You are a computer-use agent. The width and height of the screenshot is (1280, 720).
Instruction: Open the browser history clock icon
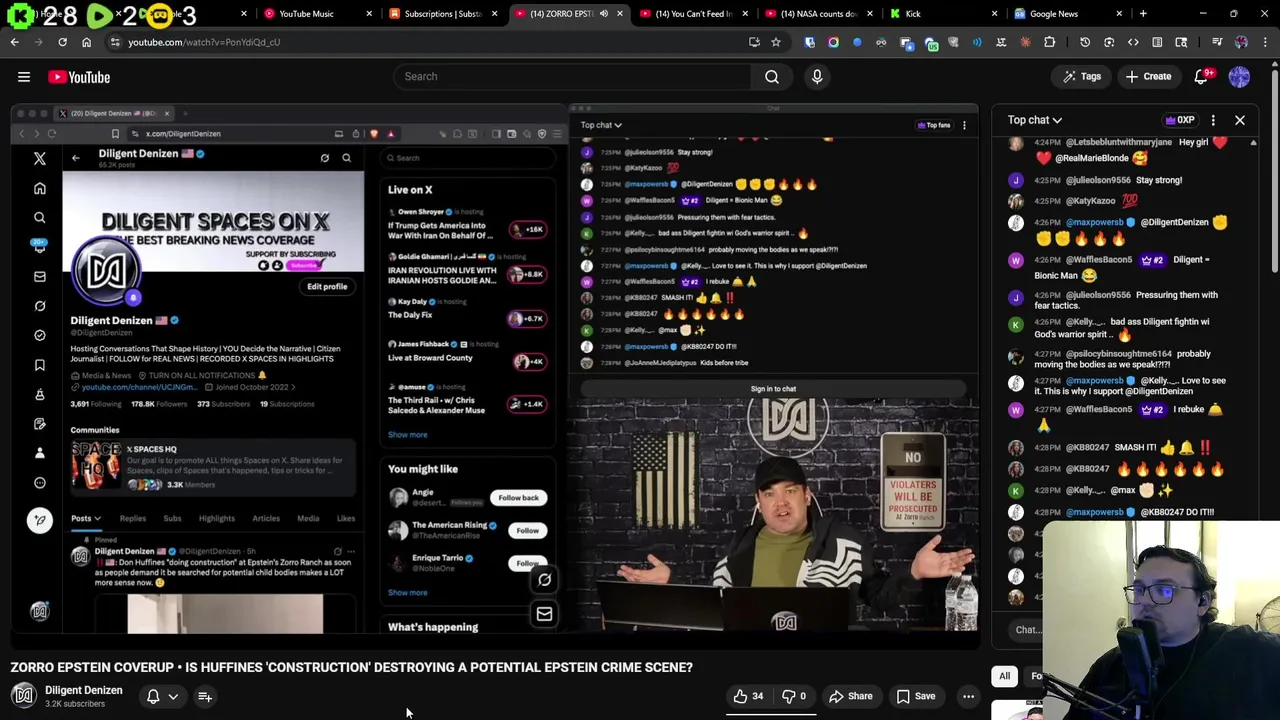click(x=1085, y=42)
